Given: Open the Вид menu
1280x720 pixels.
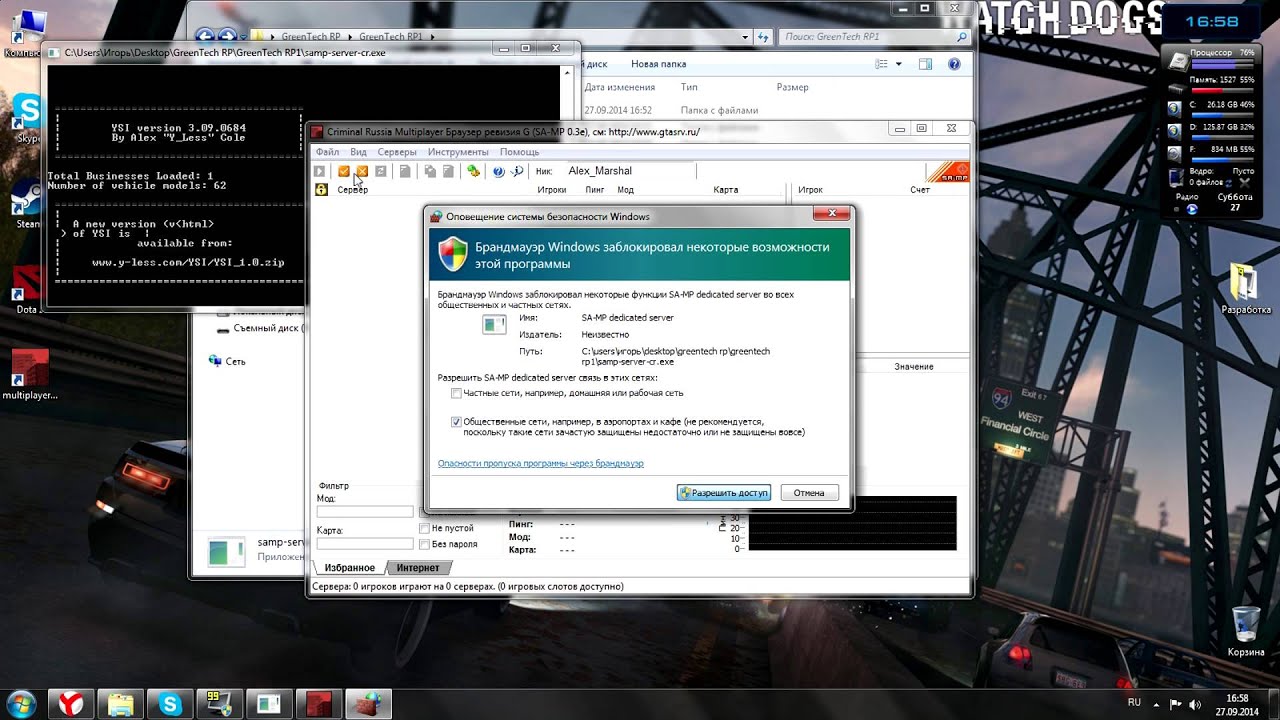Looking at the screenshot, I should point(358,152).
